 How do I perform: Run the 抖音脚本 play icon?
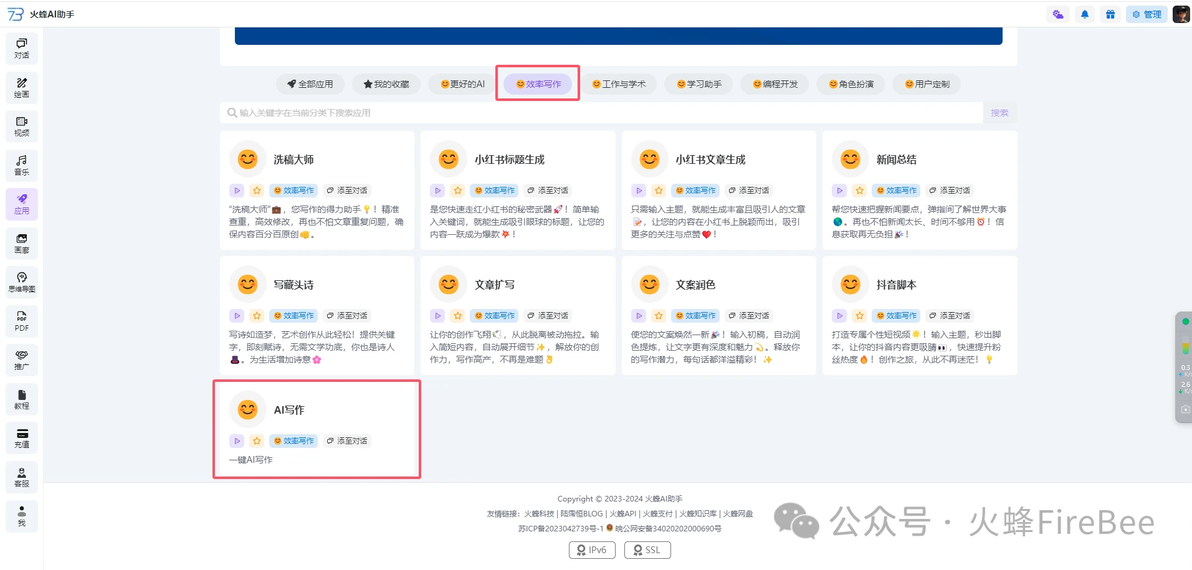coord(839,315)
